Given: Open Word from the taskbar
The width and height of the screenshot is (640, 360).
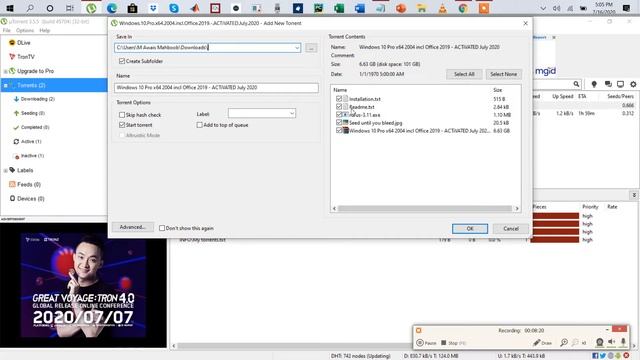Looking at the screenshot, I should (x=360, y=8).
